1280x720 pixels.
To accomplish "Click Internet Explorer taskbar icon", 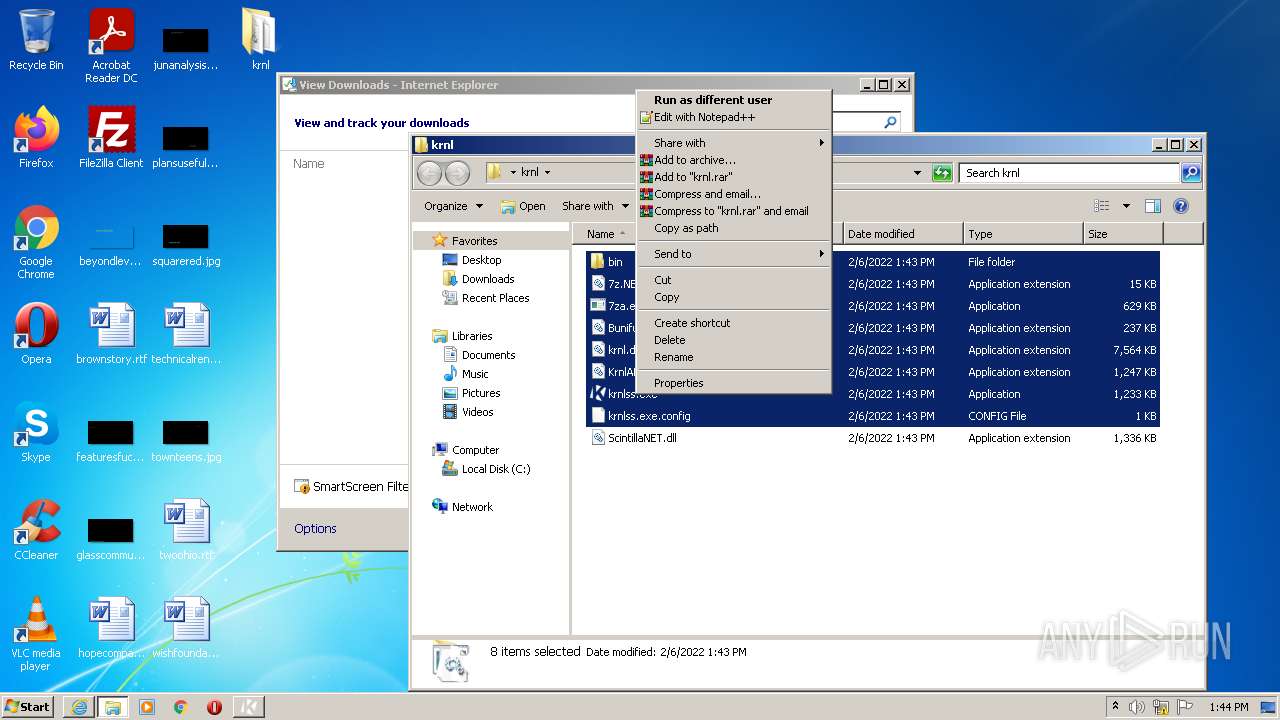I will (x=79, y=707).
